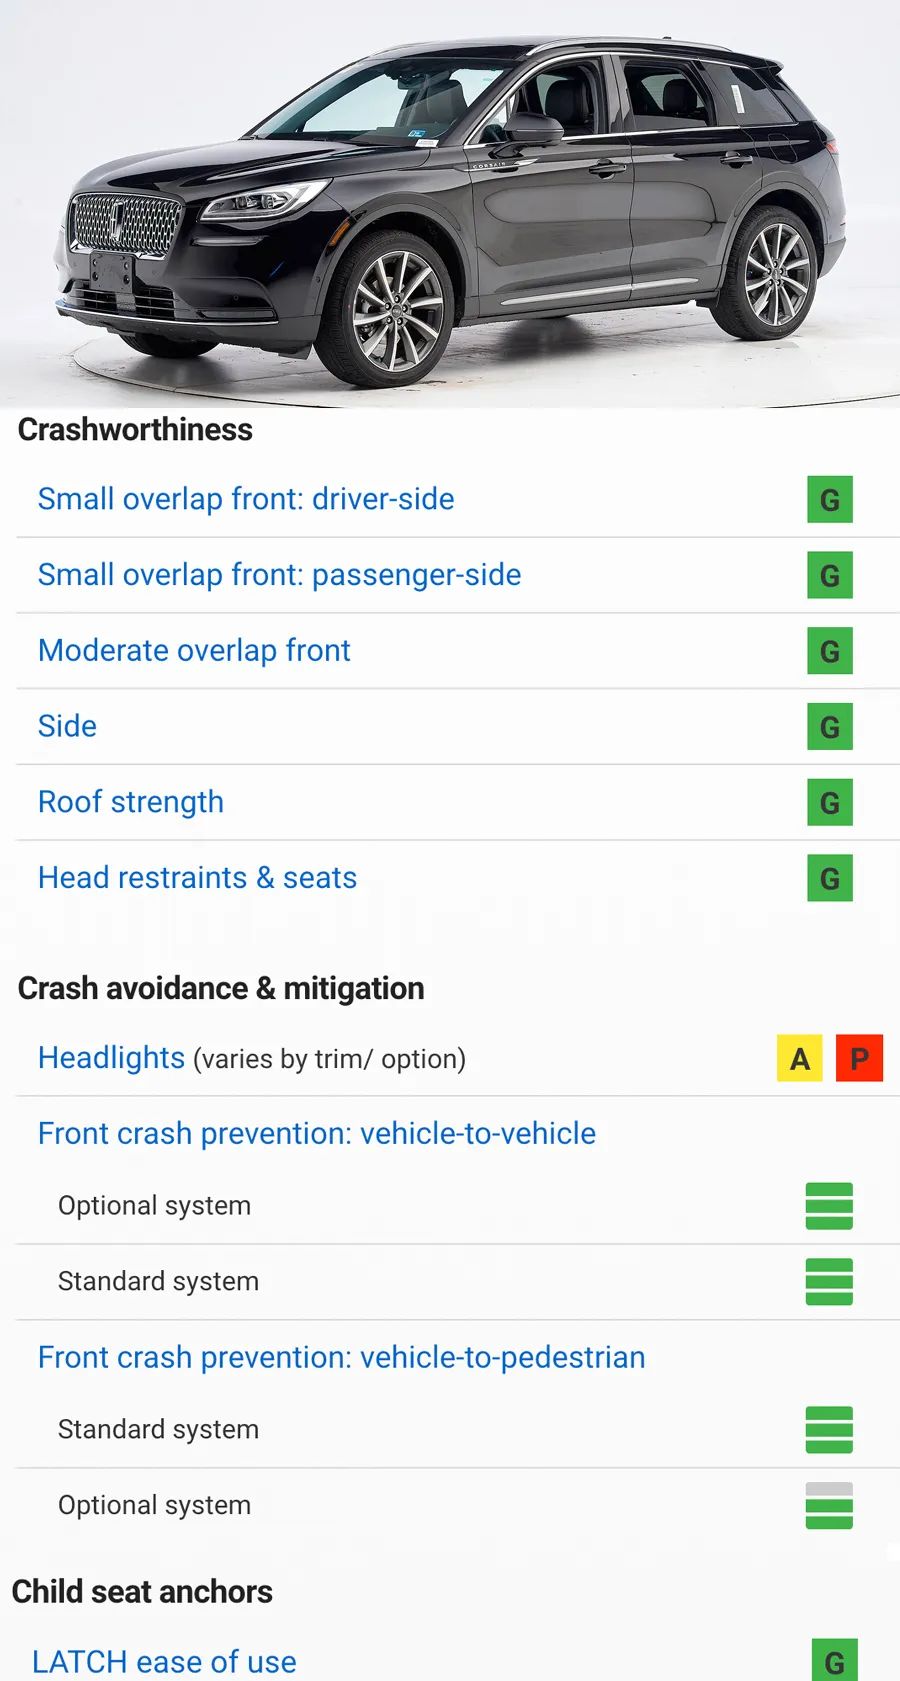Click G rating badge for Roof strength
Image resolution: width=900 pixels, height=1681 pixels.
coord(830,803)
